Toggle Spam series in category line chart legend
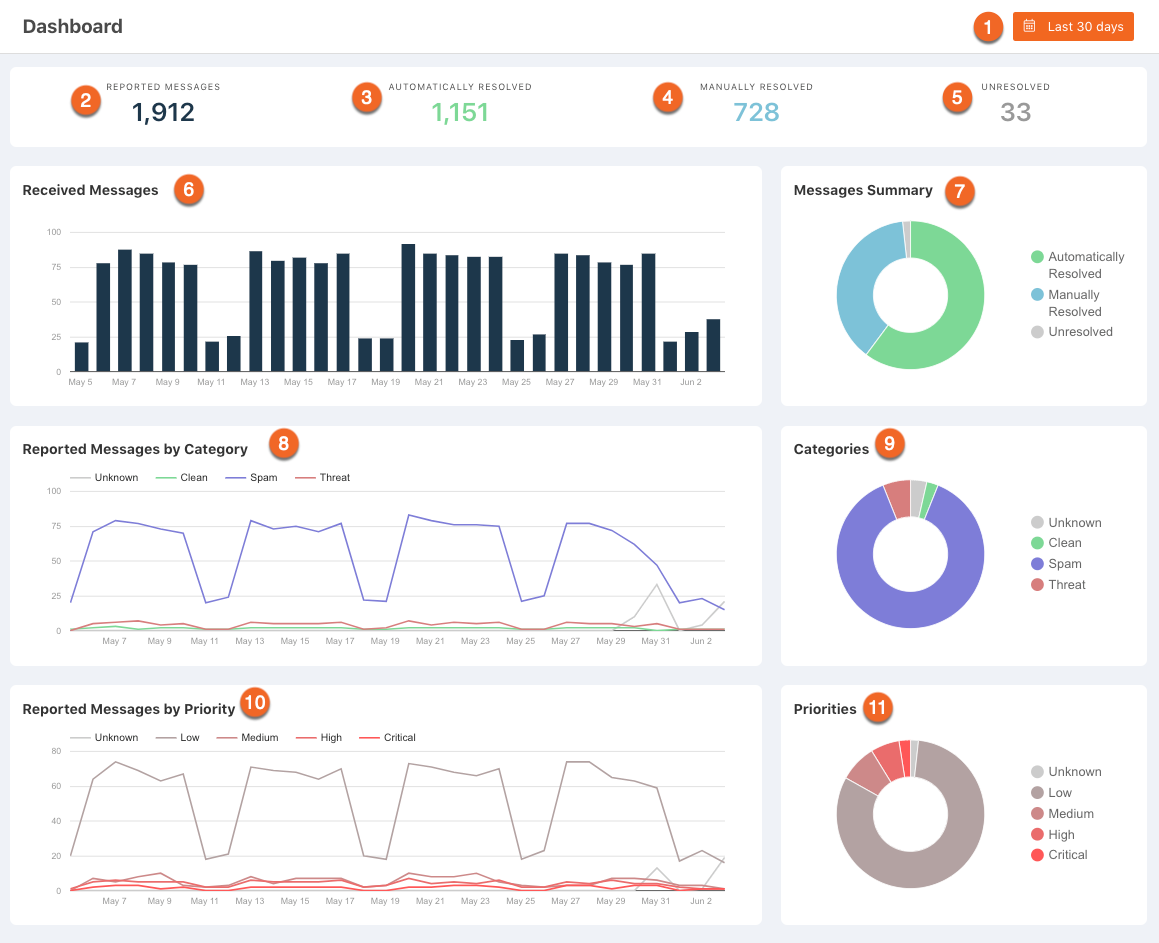The width and height of the screenshot is (1159, 943). tap(251, 477)
